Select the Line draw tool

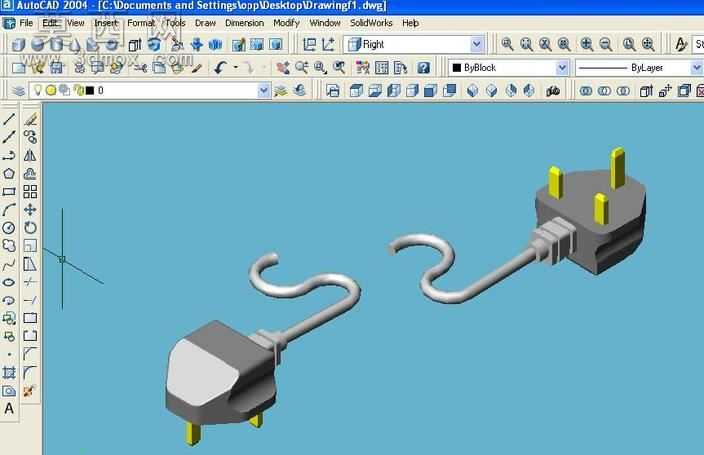click(9, 119)
